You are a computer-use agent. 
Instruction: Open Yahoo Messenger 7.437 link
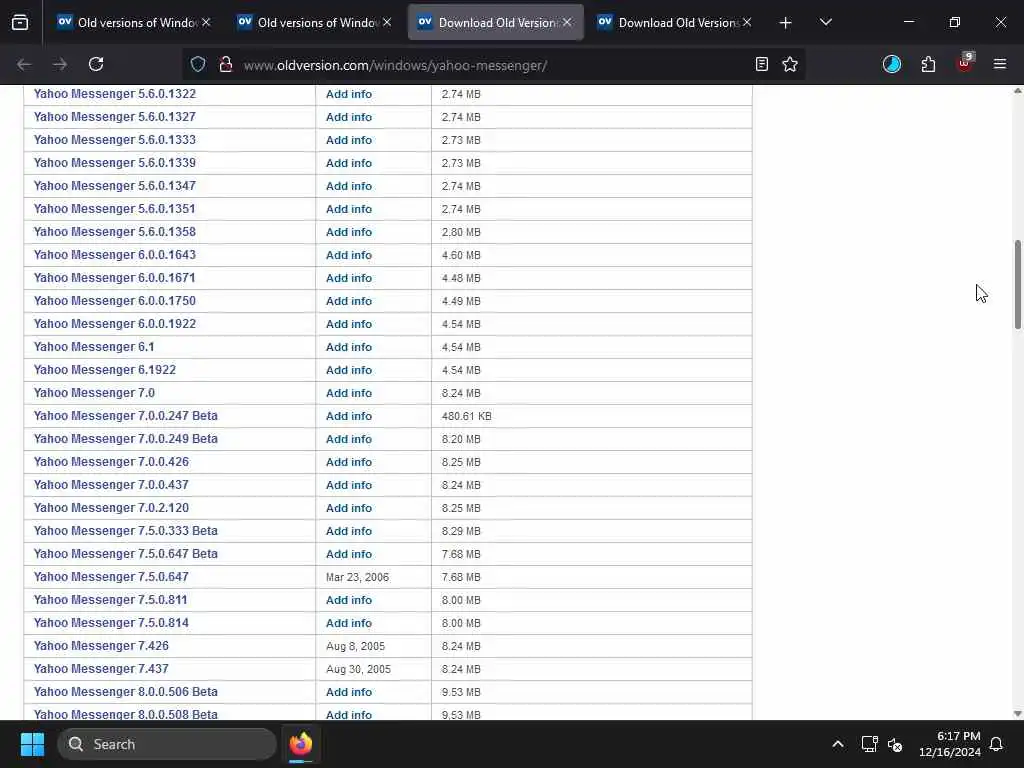click(x=101, y=669)
